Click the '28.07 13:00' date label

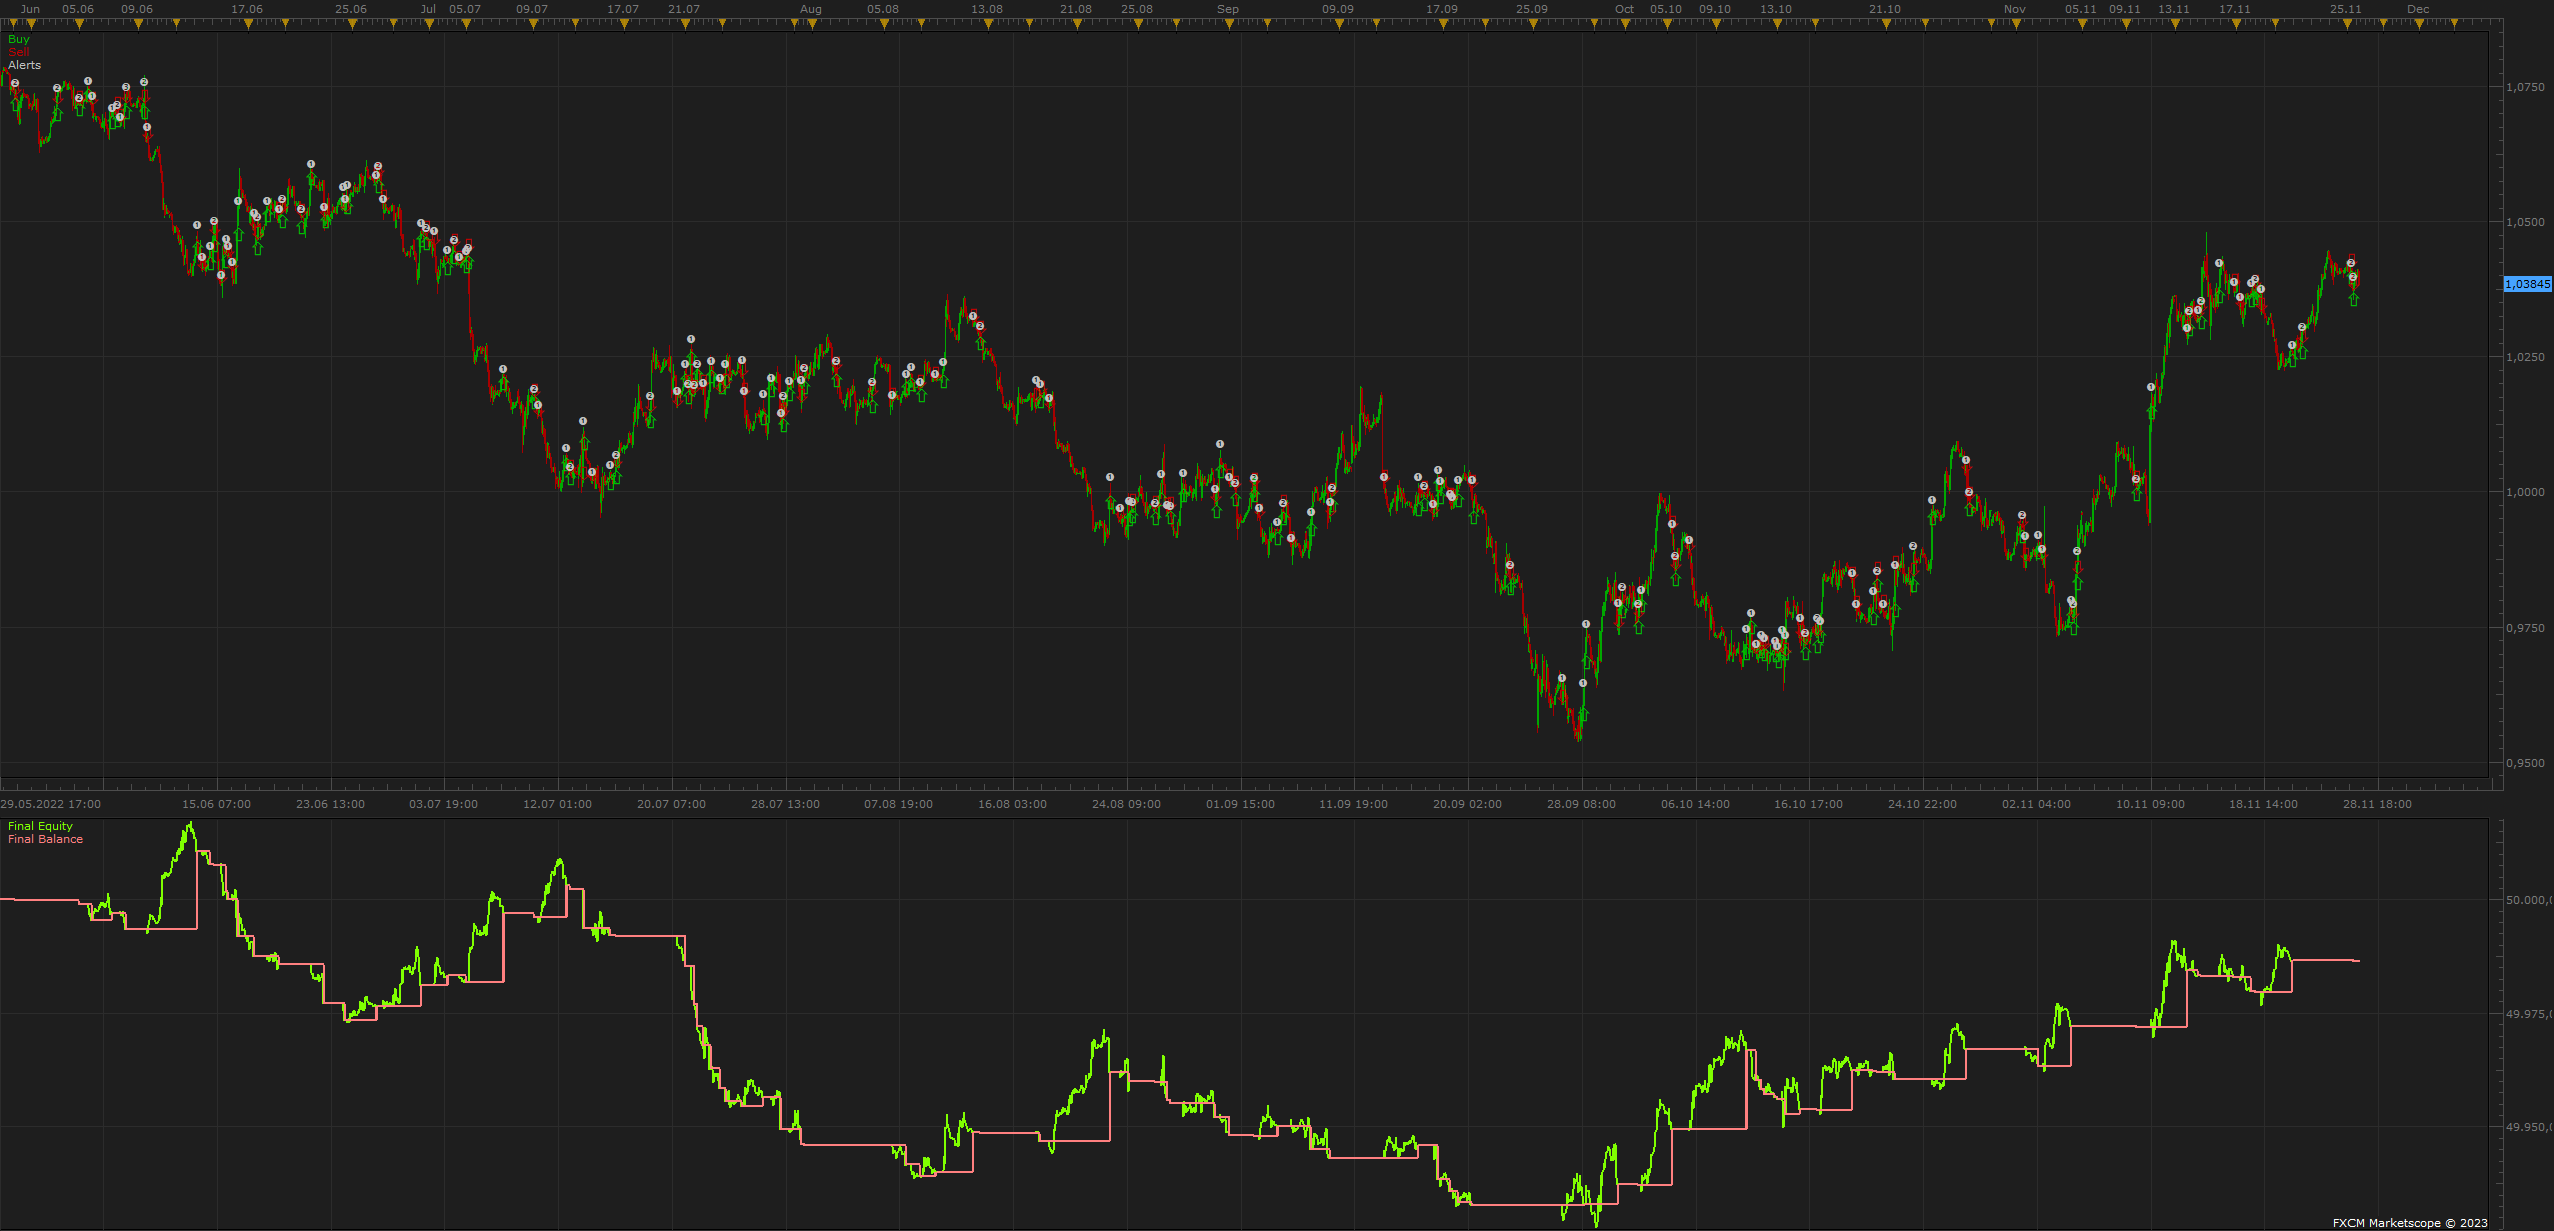click(785, 804)
